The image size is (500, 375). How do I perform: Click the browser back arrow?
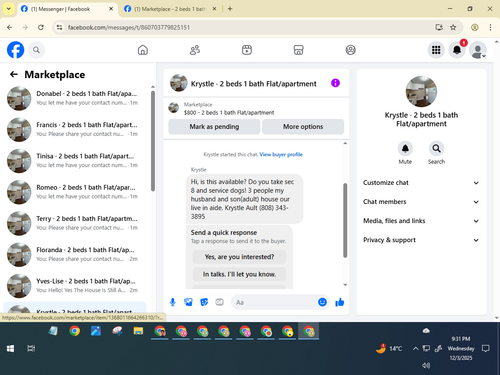coord(10,27)
